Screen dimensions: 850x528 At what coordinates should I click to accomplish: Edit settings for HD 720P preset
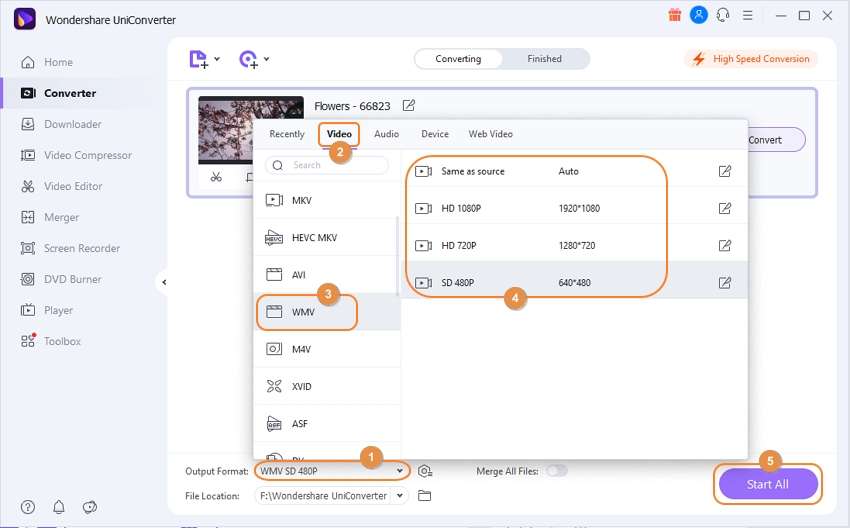pos(724,246)
